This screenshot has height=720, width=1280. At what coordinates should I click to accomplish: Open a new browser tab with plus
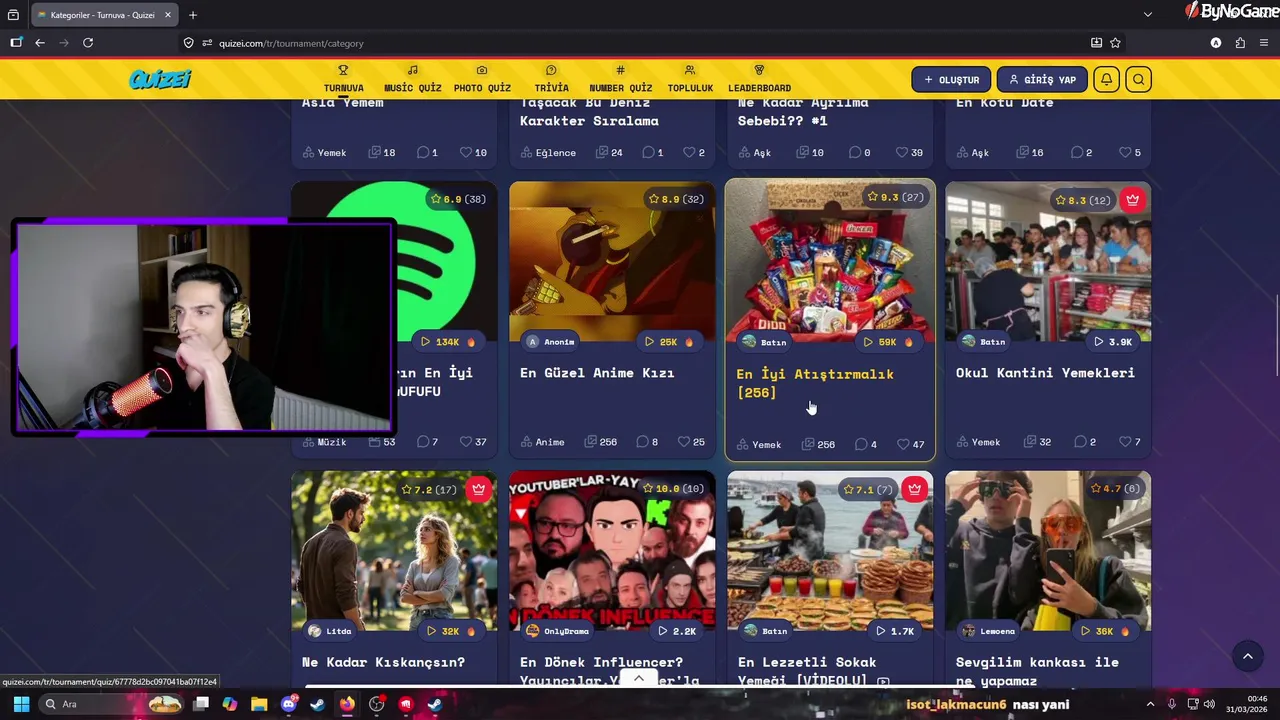tap(193, 15)
